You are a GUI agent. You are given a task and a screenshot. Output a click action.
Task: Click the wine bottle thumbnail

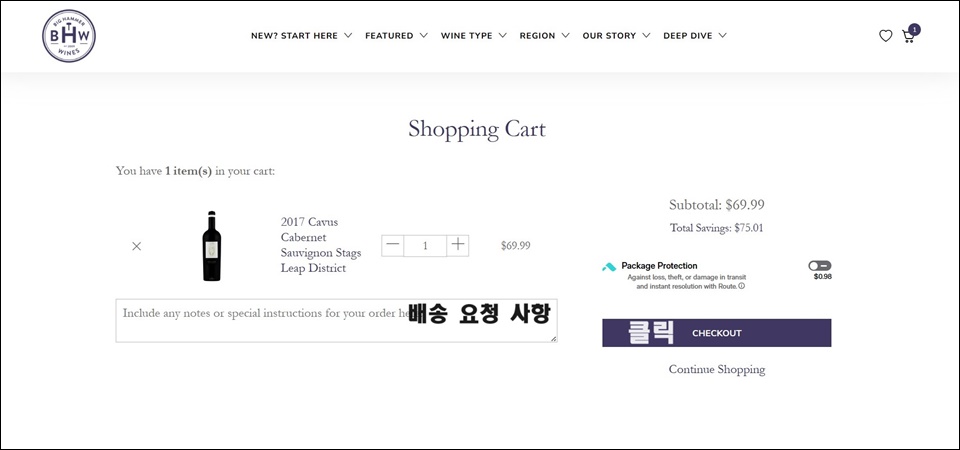tap(212, 246)
